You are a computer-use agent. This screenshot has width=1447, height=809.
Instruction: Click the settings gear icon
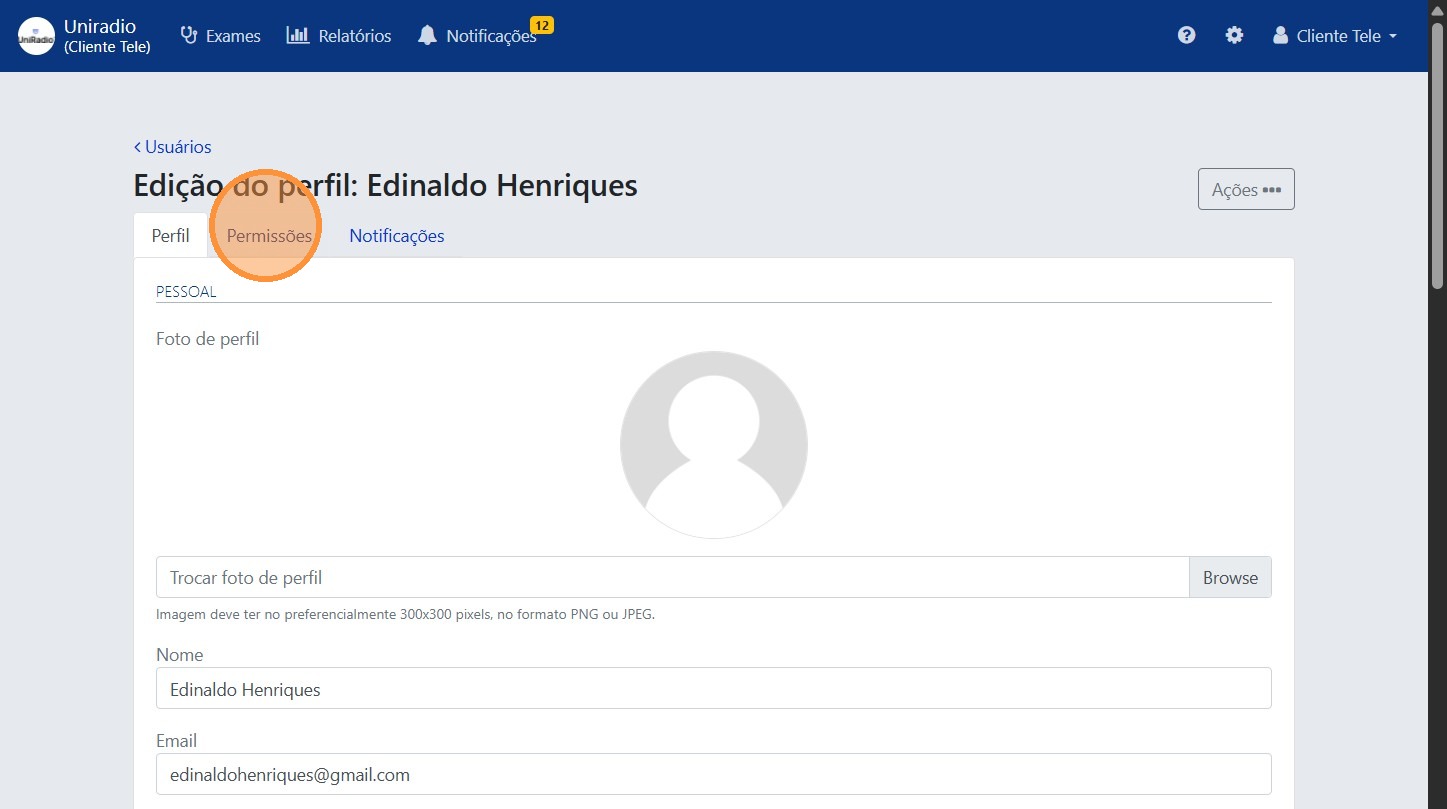[1234, 35]
